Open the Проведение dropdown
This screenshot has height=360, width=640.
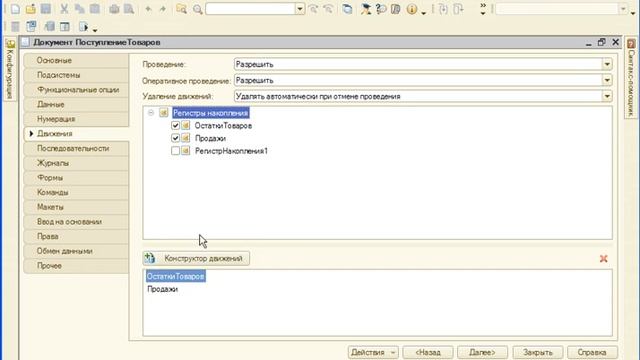[x=607, y=64]
